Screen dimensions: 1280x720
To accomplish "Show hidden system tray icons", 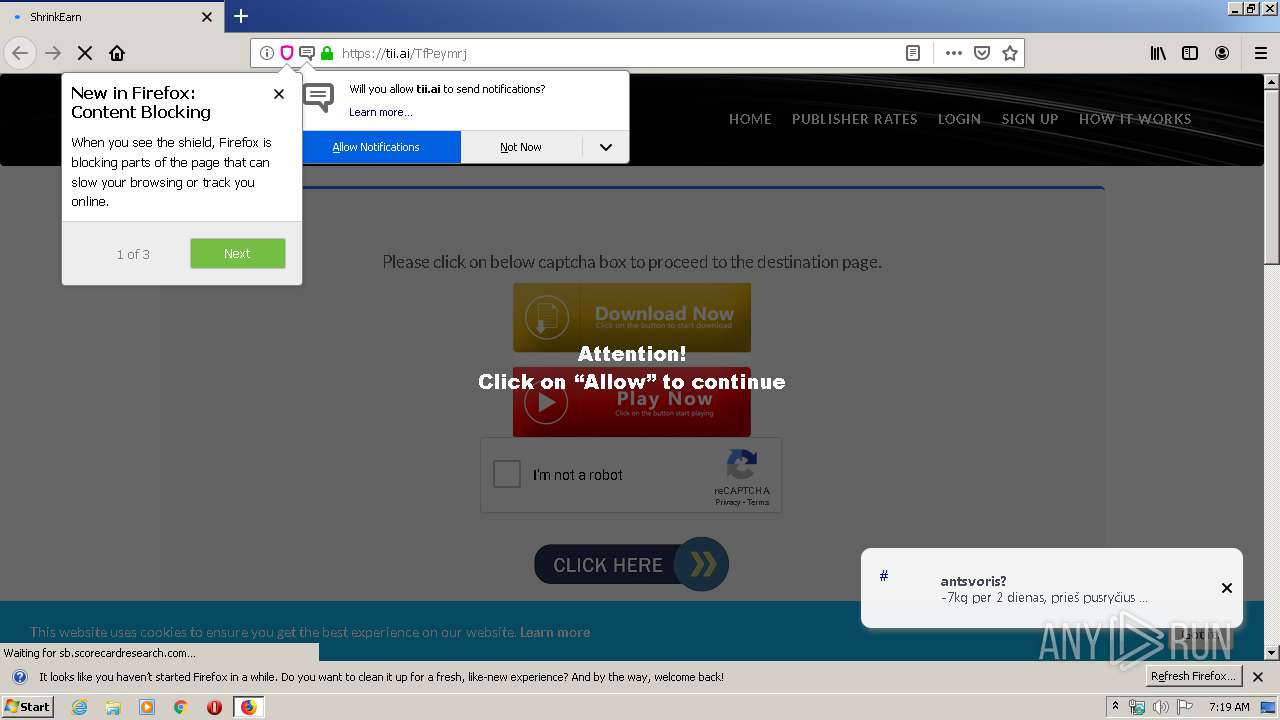I will click(1115, 706).
